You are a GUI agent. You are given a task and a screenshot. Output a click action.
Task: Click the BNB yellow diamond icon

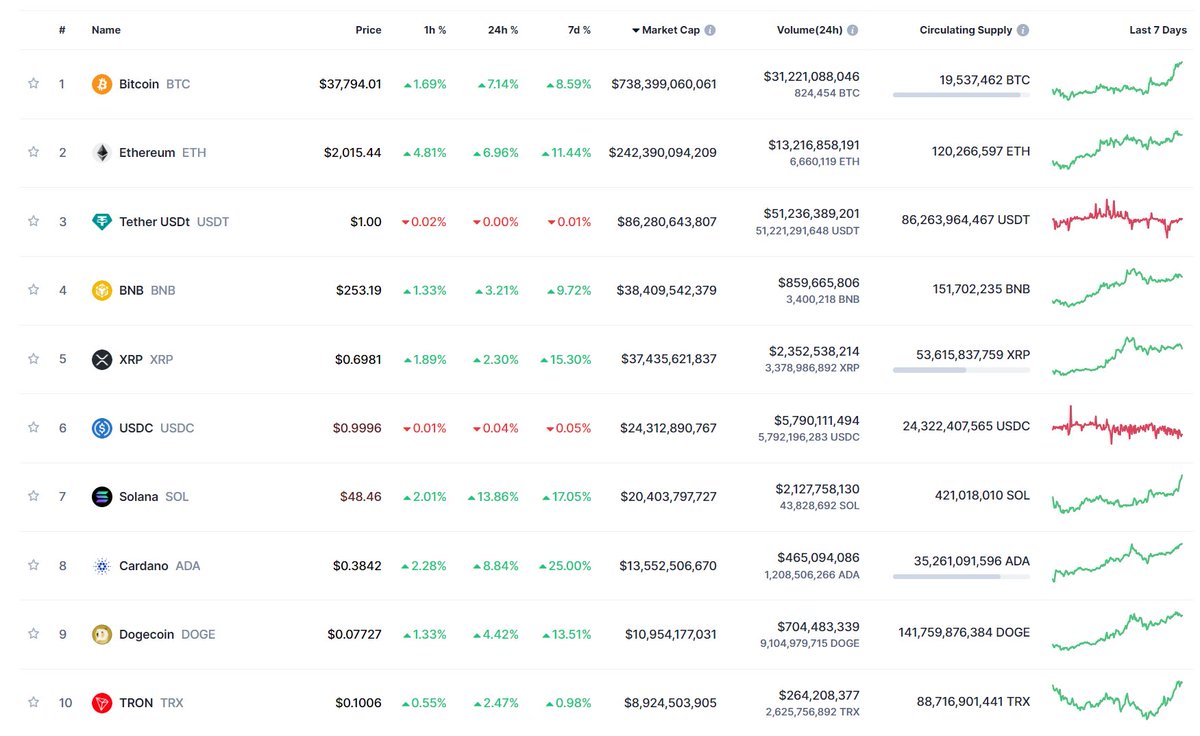pyautogui.click(x=101, y=290)
